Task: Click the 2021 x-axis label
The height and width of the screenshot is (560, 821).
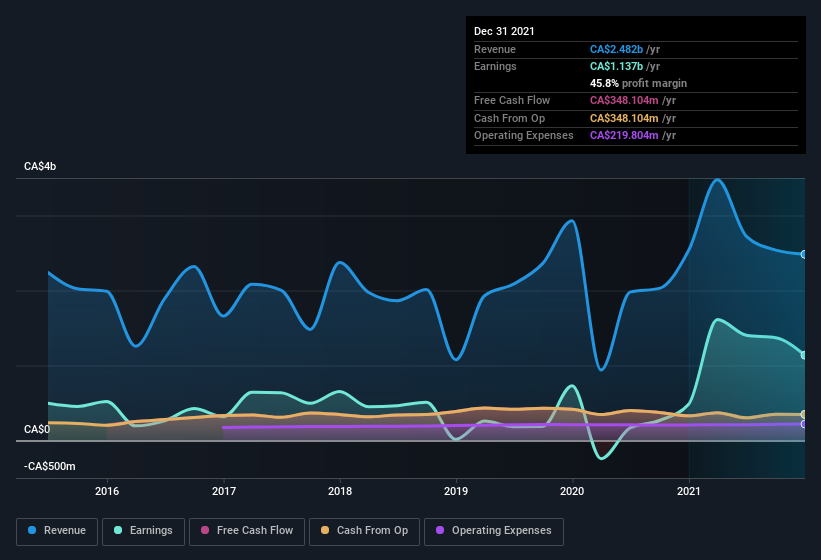Action: pos(688,491)
